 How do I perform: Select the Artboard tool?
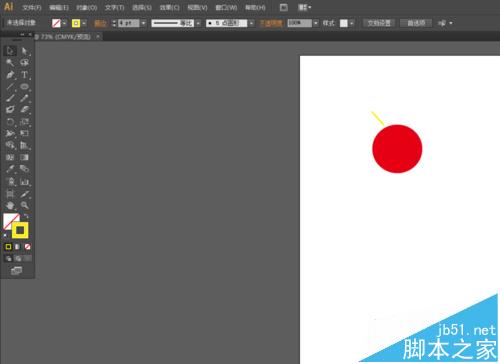[10, 194]
